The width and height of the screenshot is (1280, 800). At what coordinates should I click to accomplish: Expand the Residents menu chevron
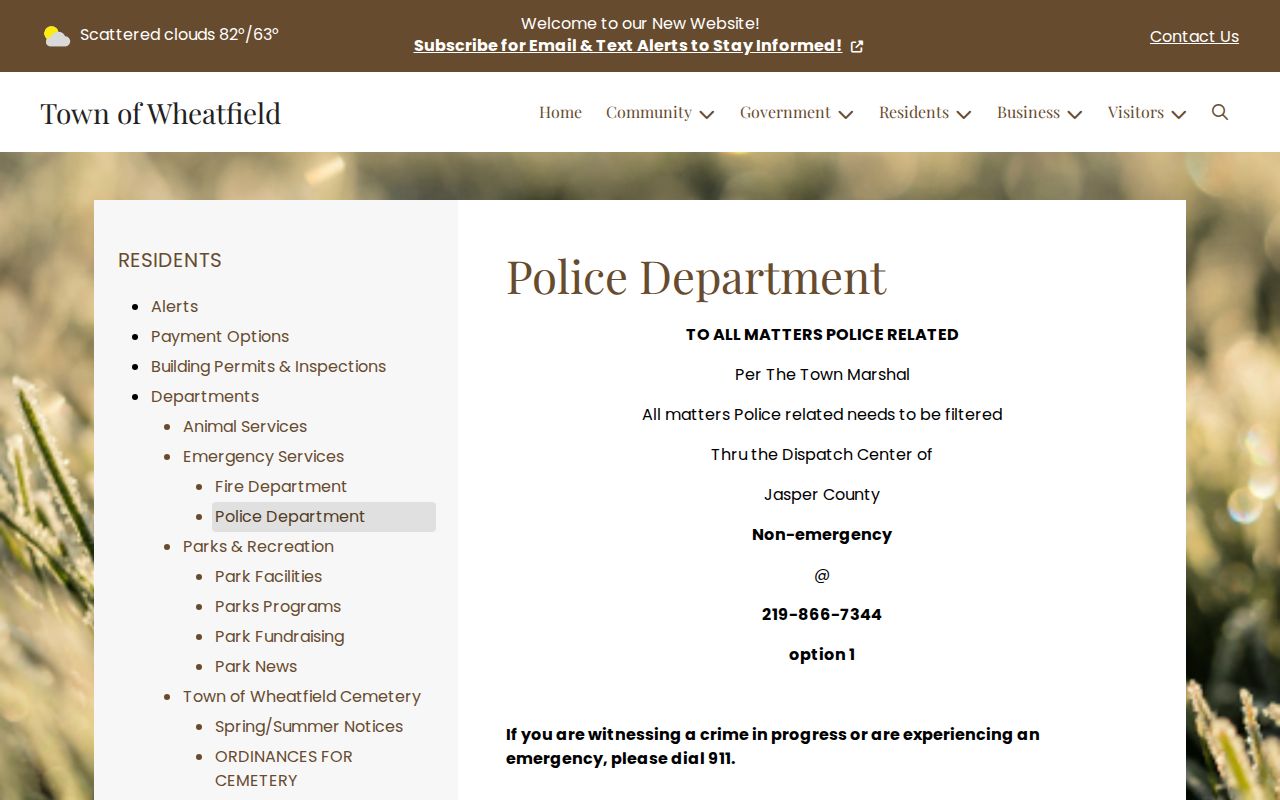click(x=964, y=114)
